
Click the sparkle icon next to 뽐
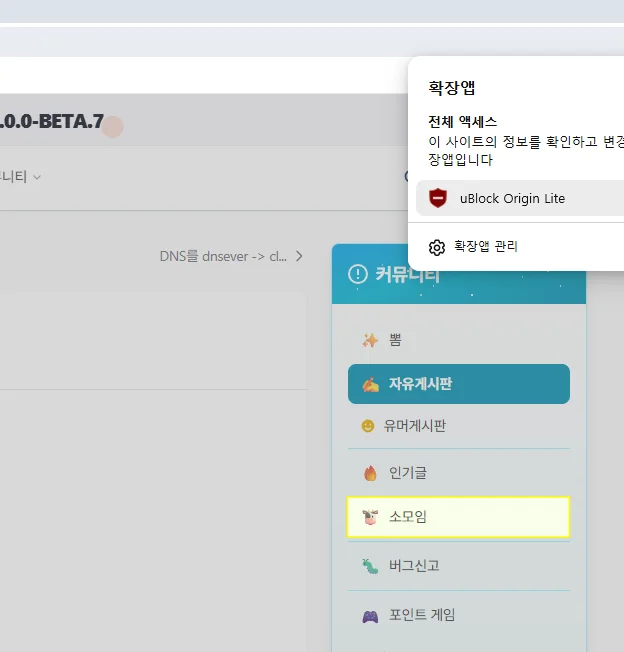click(x=370, y=340)
